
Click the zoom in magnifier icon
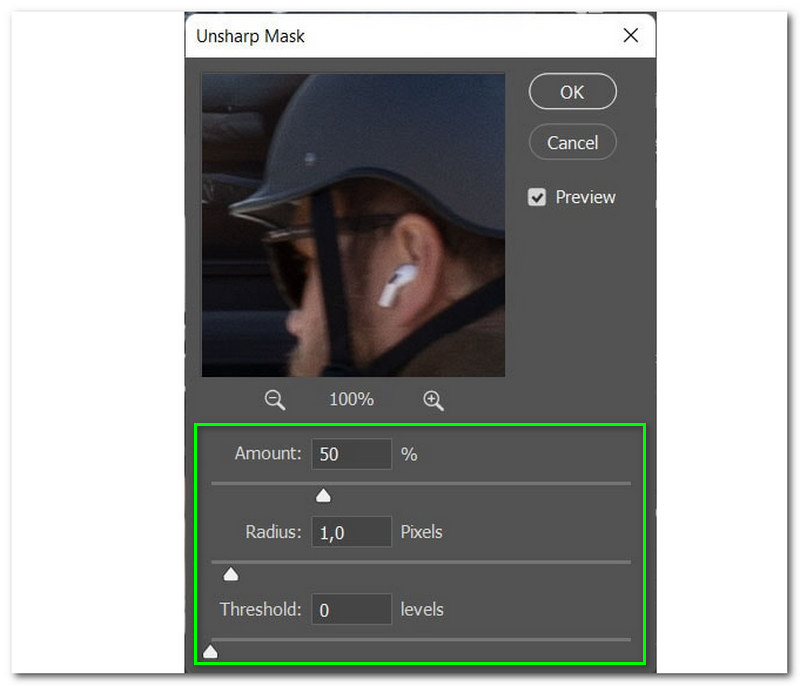[x=433, y=400]
